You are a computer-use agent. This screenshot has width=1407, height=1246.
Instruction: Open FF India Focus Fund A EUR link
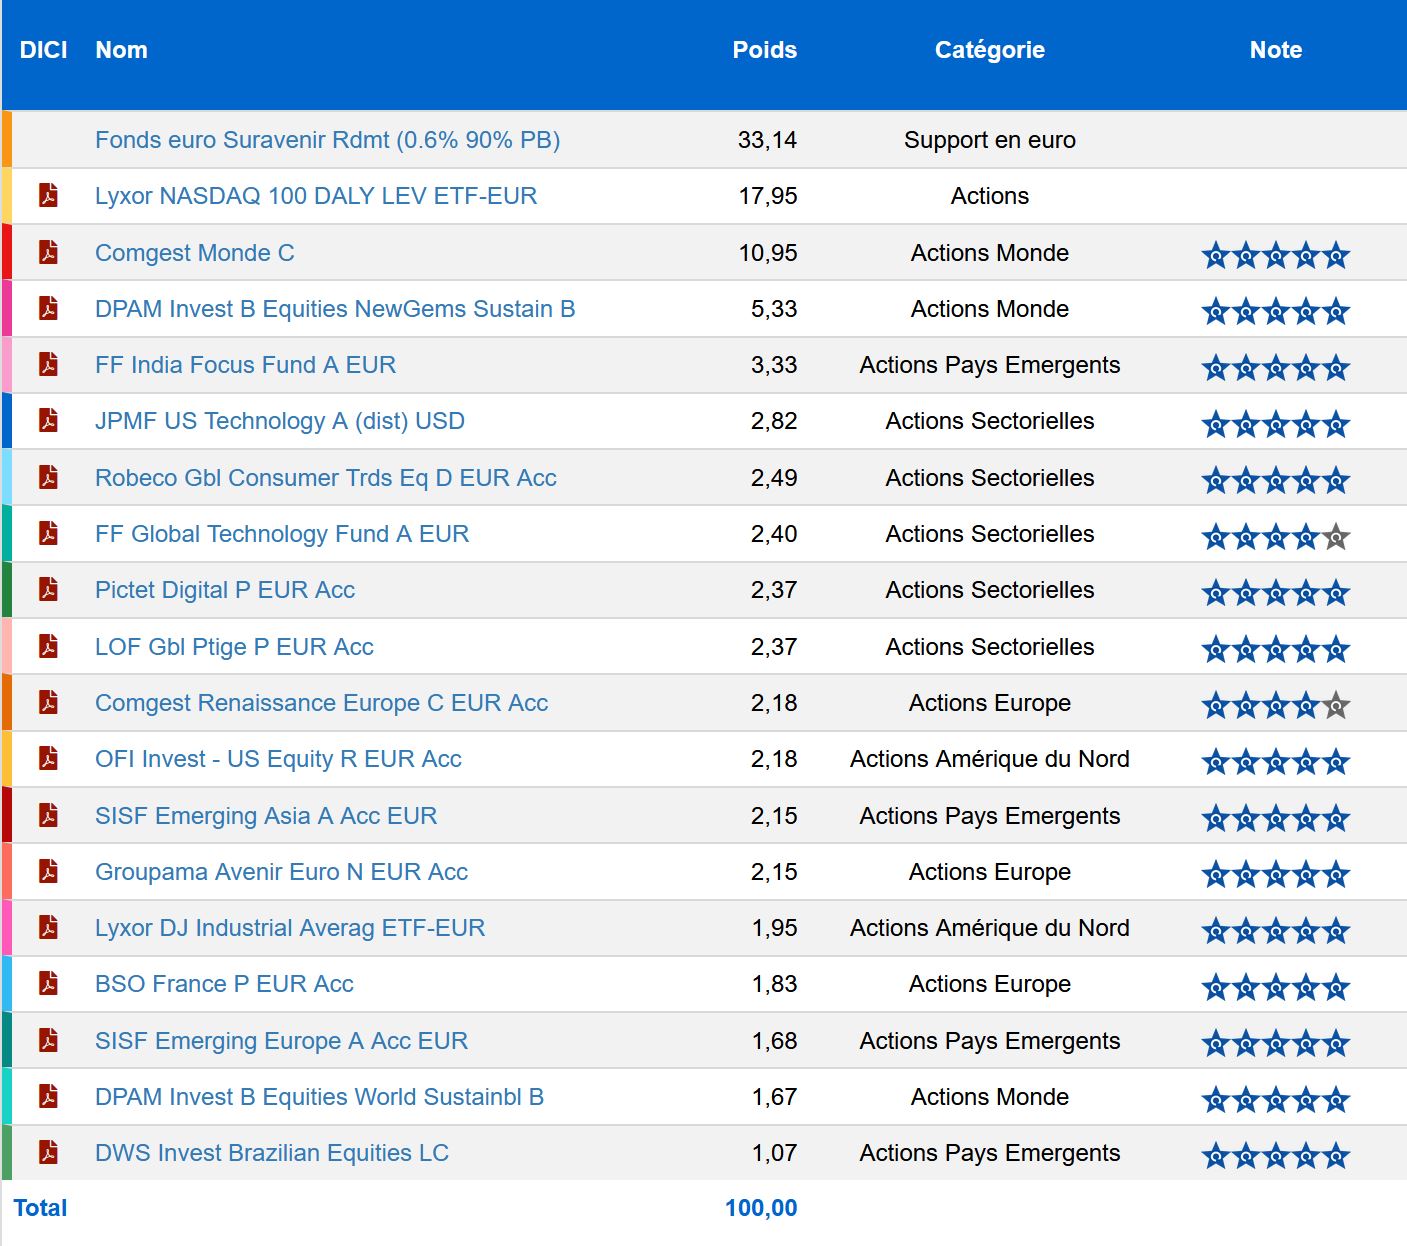[x=245, y=365]
